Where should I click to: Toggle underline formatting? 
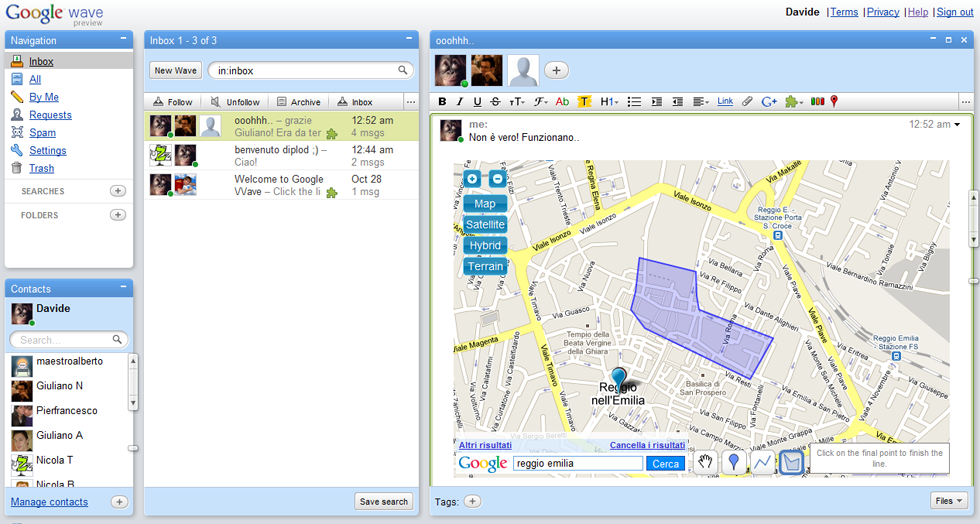pos(478,101)
